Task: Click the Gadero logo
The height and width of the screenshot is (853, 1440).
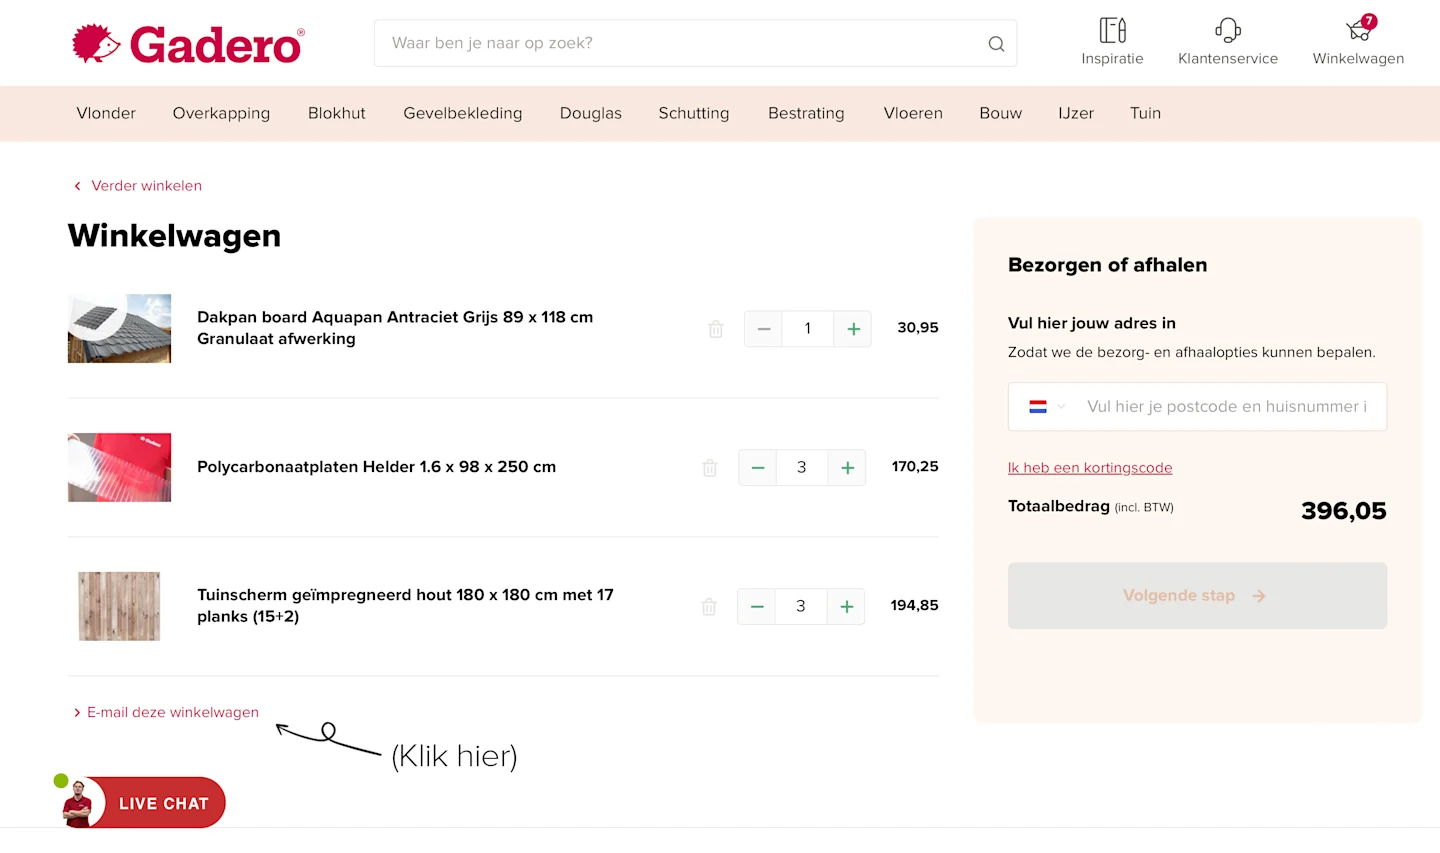Action: (x=188, y=44)
